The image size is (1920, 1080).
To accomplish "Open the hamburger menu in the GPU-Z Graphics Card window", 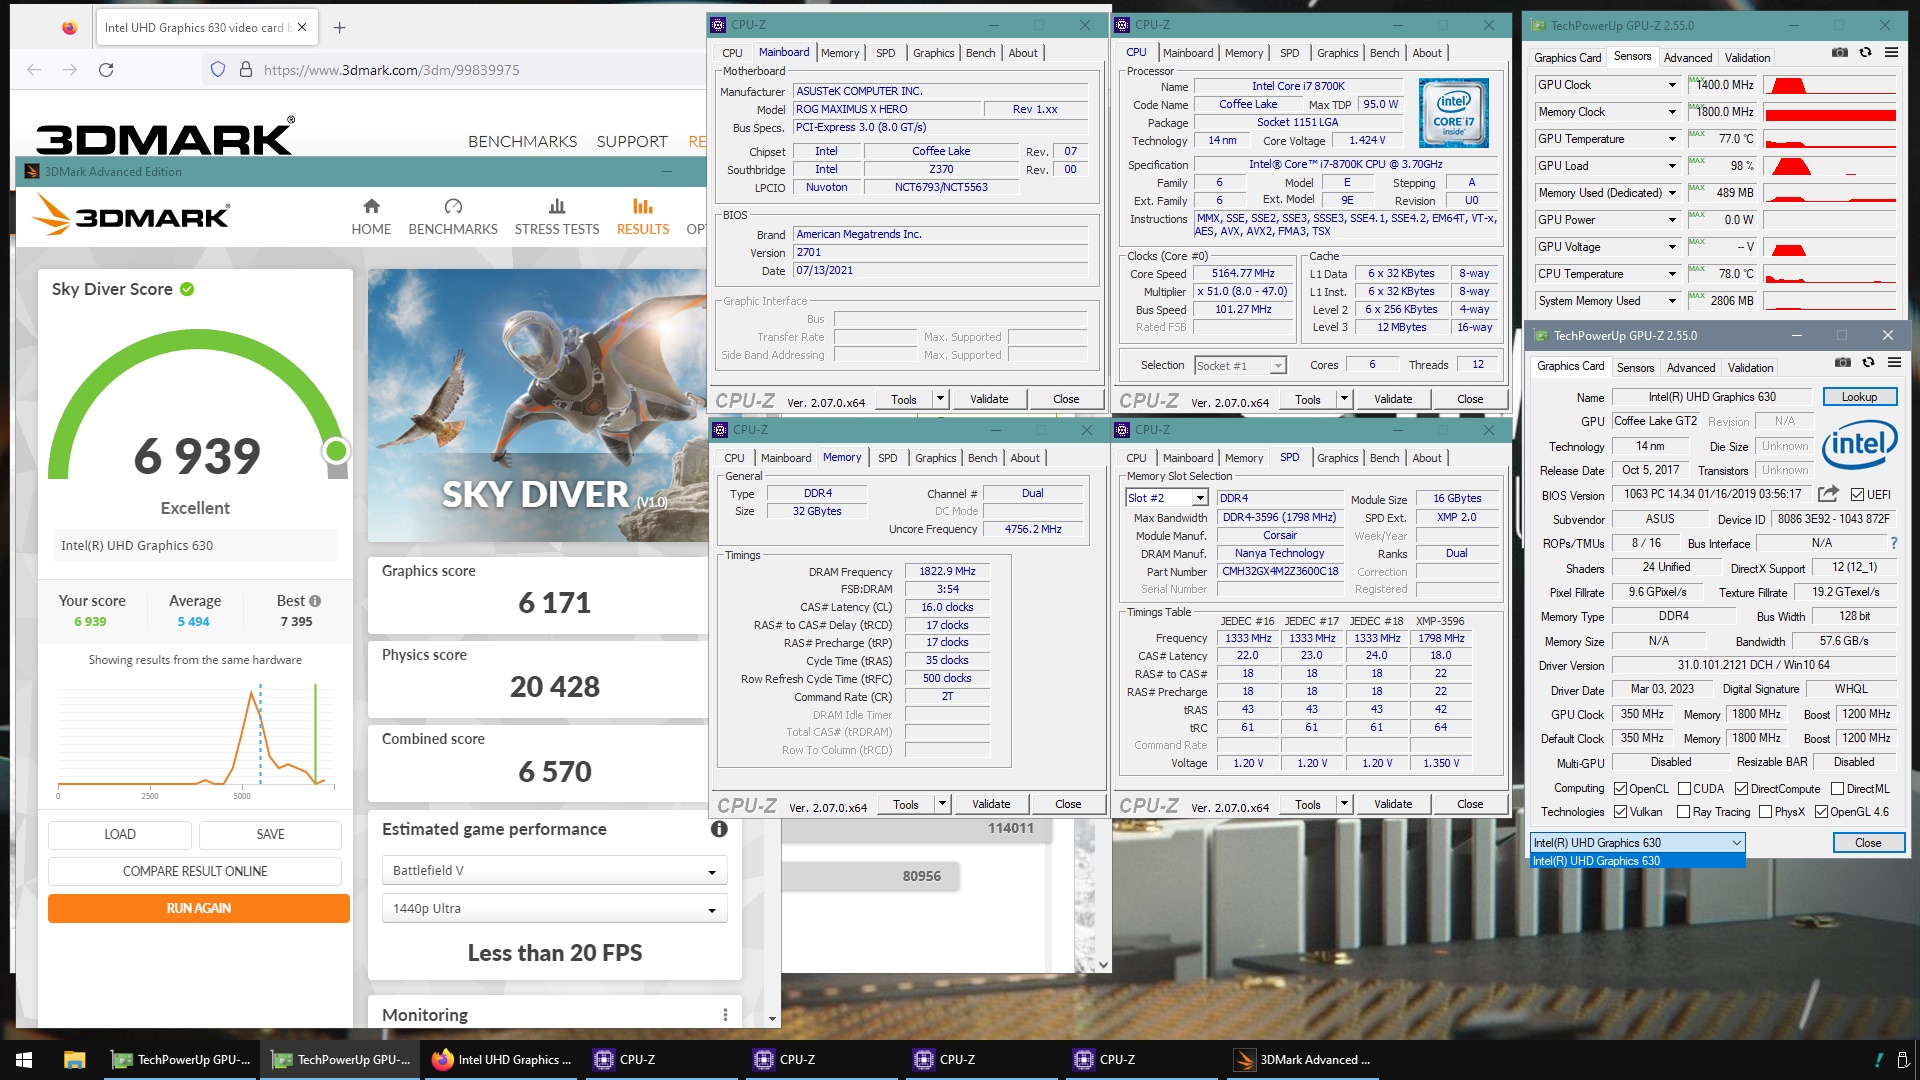I will 1894,363.
